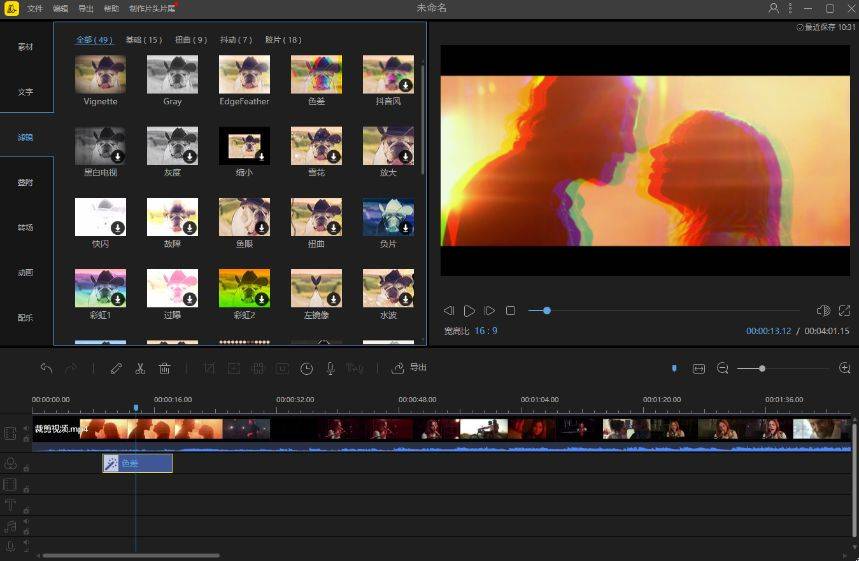Show 胶片 (18) filter category
The height and width of the screenshot is (561, 859).
point(283,39)
